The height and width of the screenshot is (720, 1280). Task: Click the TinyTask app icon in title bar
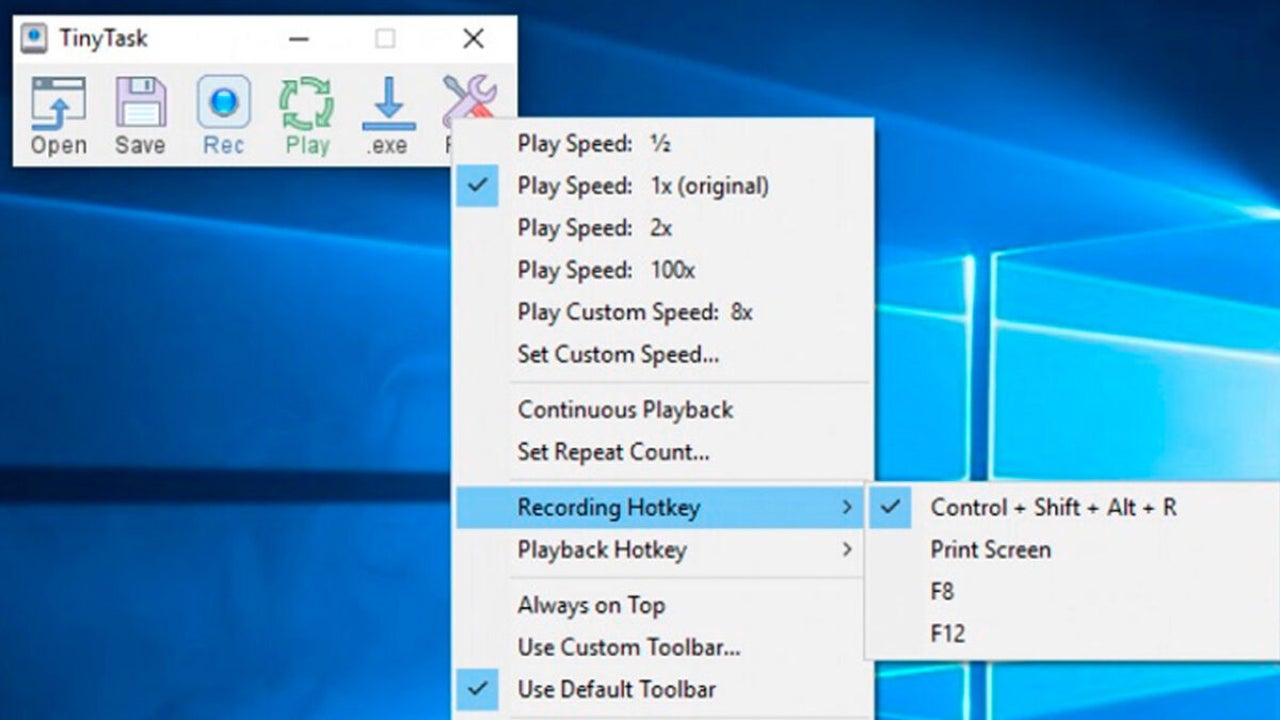(x=35, y=39)
